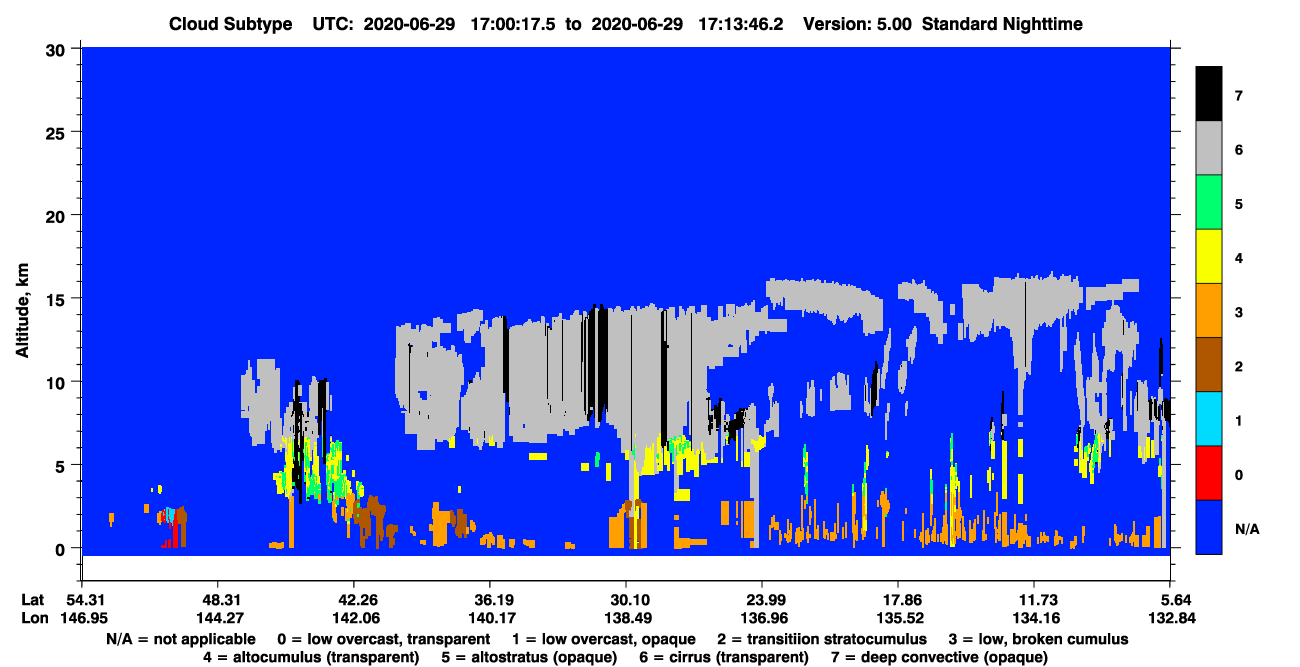Click legend text '3 = low, broken cumulus'
The width and height of the screenshot is (1300, 667).
[x=1039, y=639]
